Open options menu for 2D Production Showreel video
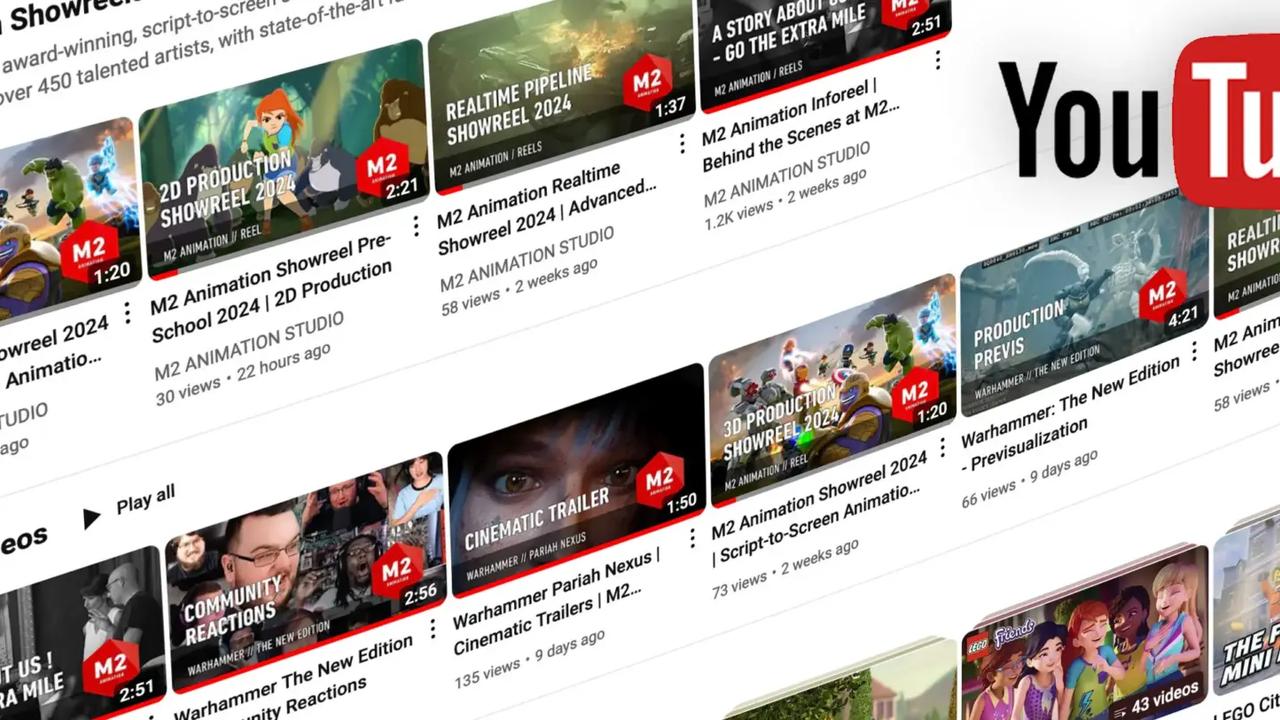This screenshot has width=1280, height=720. point(415,225)
